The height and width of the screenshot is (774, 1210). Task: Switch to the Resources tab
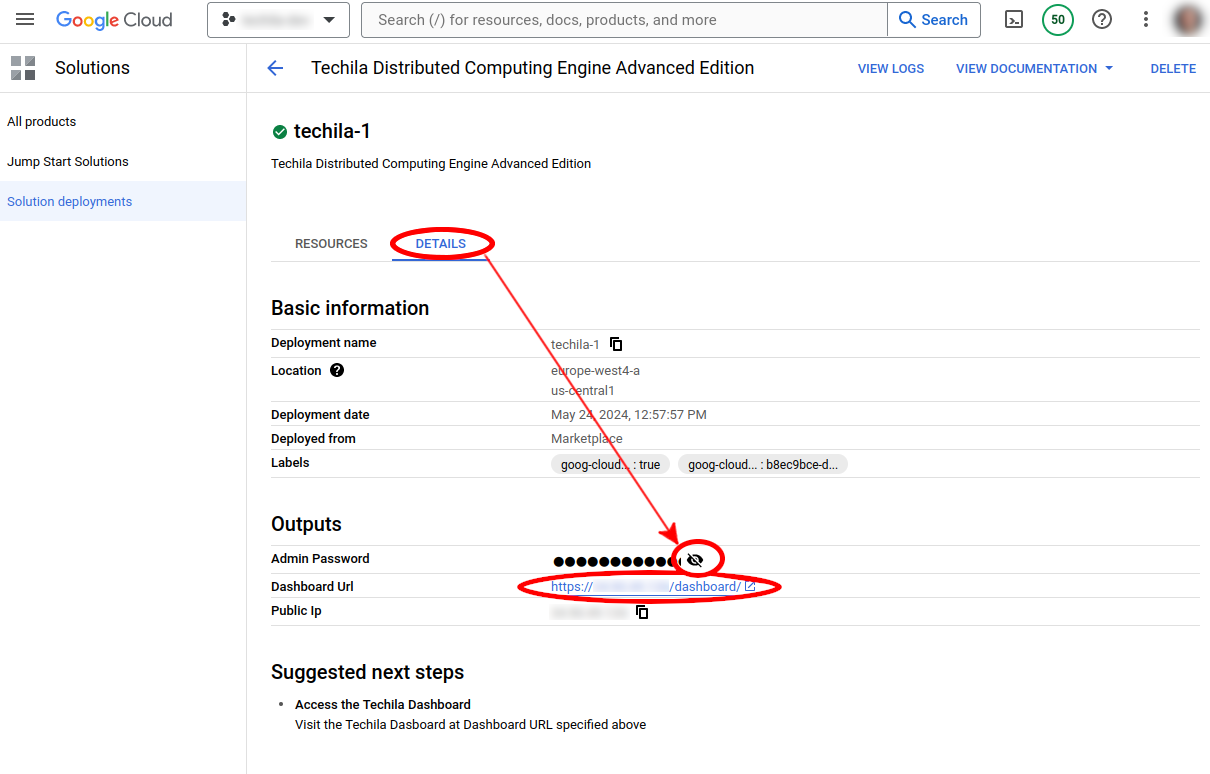pos(331,244)
